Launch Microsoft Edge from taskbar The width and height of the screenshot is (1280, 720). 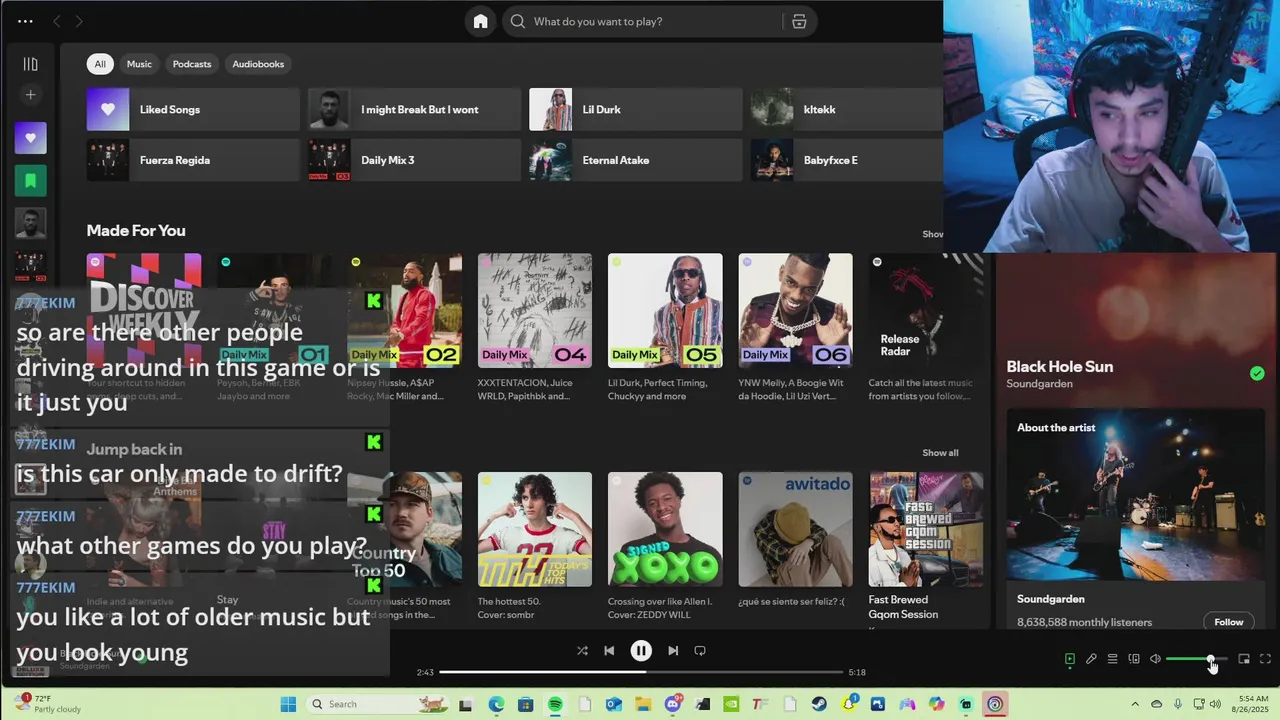(x=496, y=704)
